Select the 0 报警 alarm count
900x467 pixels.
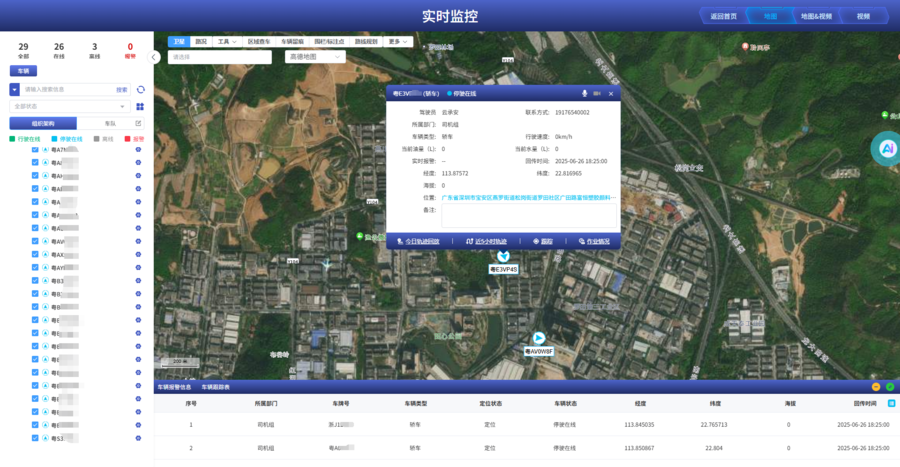coord(130,50)
